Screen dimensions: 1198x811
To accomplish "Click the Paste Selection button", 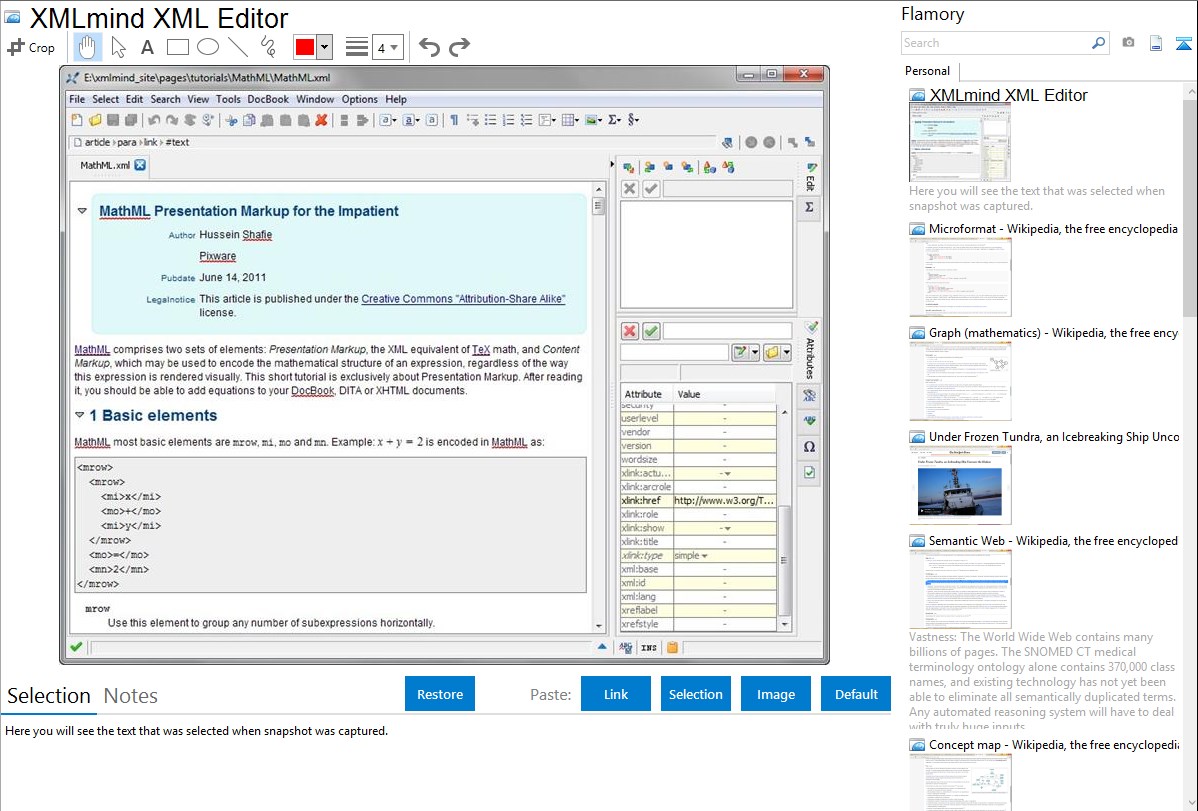I will tap(695, 694).
